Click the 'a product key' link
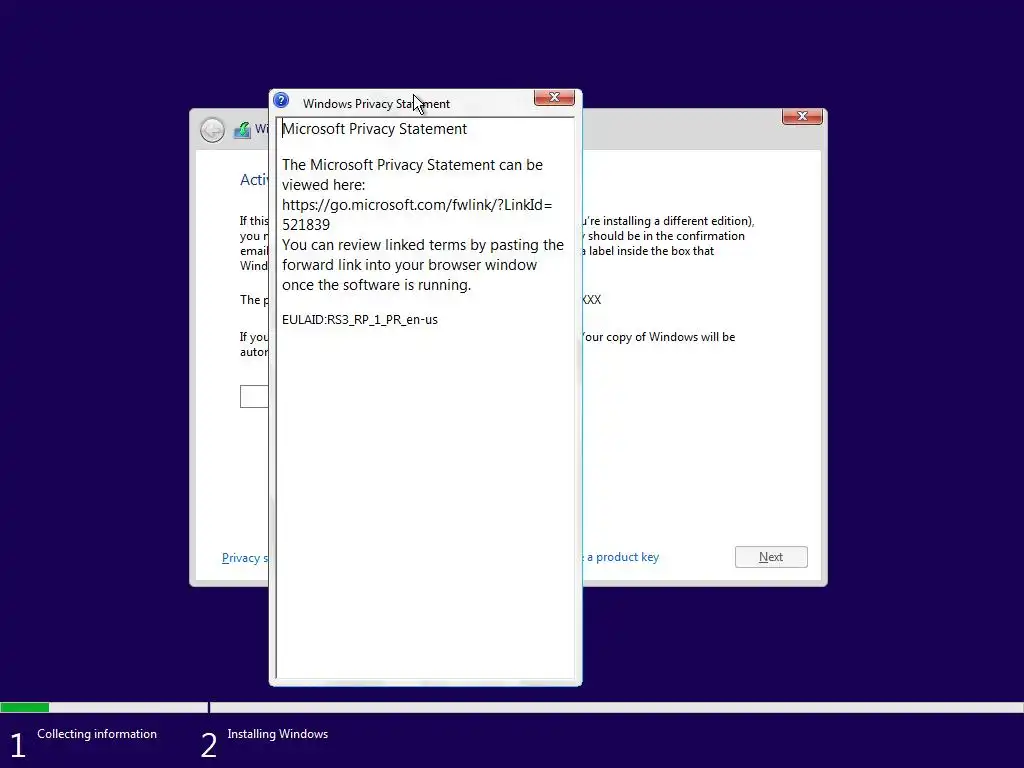The image size is (1024, 768). point(623,557)
